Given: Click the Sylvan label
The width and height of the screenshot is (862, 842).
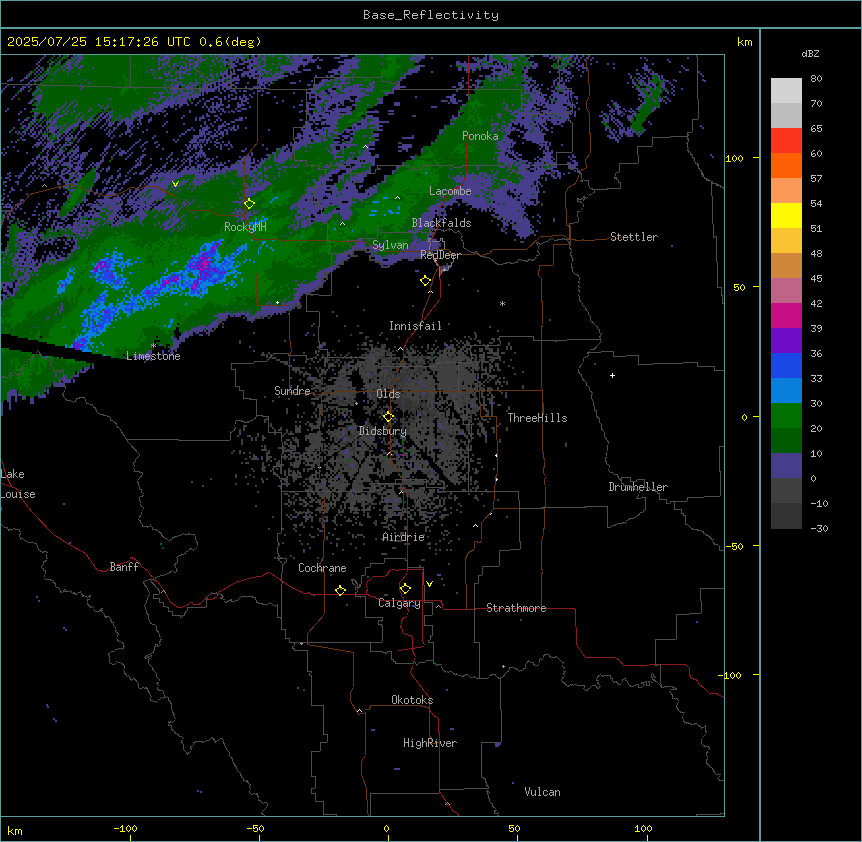Looking at the screenshot, I should coord(390,245).
